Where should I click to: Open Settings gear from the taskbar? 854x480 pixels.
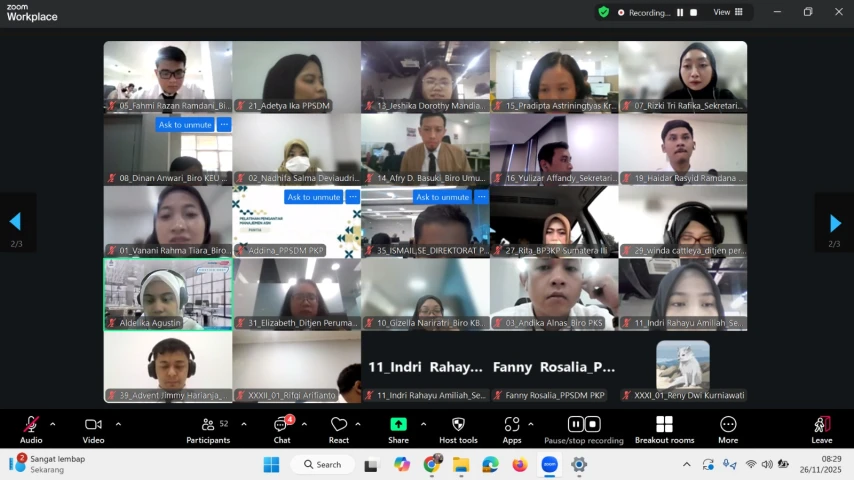pyautogui.click(x=579, y=465)
